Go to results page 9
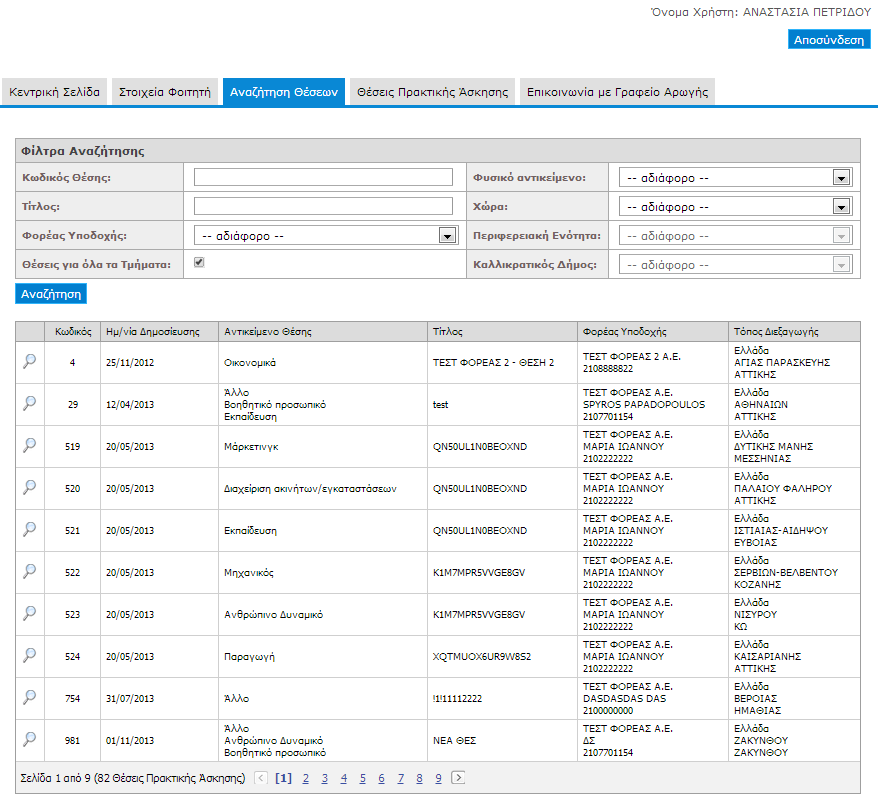This screenshot has height=806, width=878. point(438,778)
